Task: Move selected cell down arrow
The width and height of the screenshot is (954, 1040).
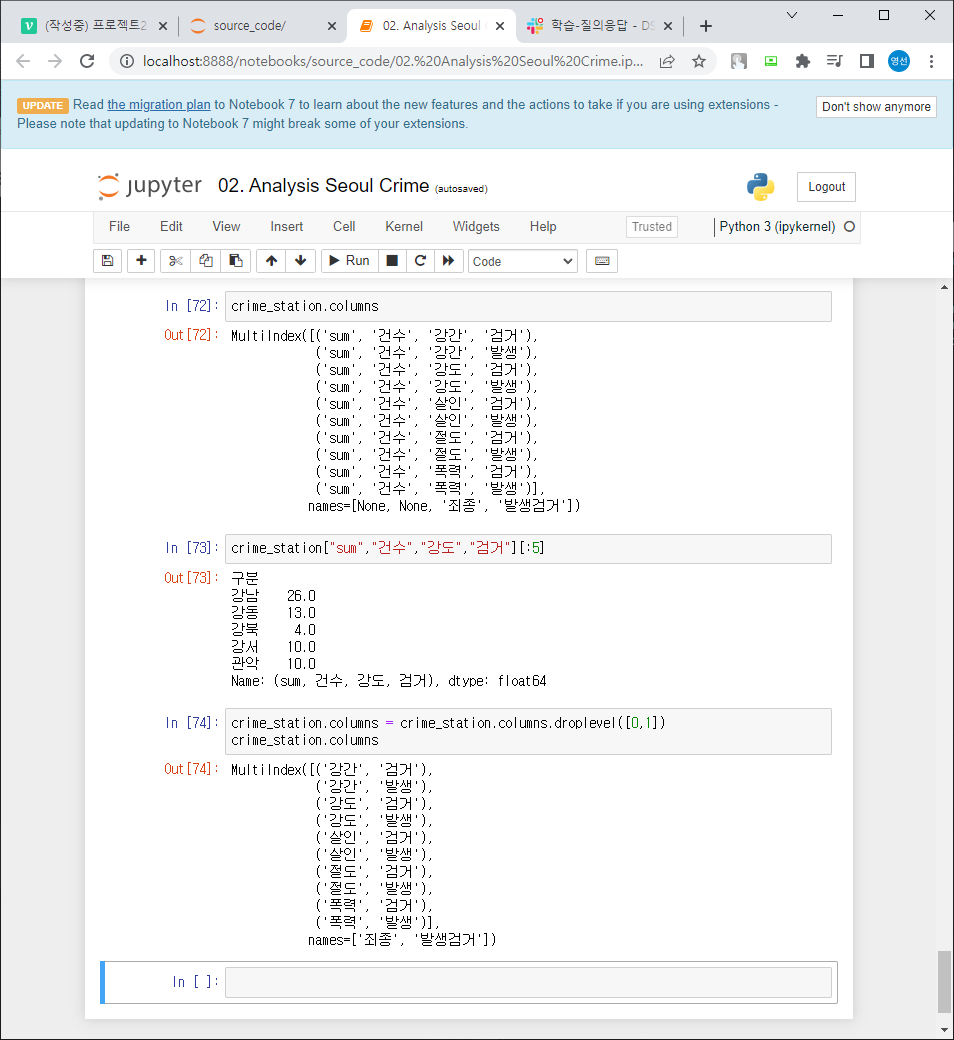Action: pos(301,261)
